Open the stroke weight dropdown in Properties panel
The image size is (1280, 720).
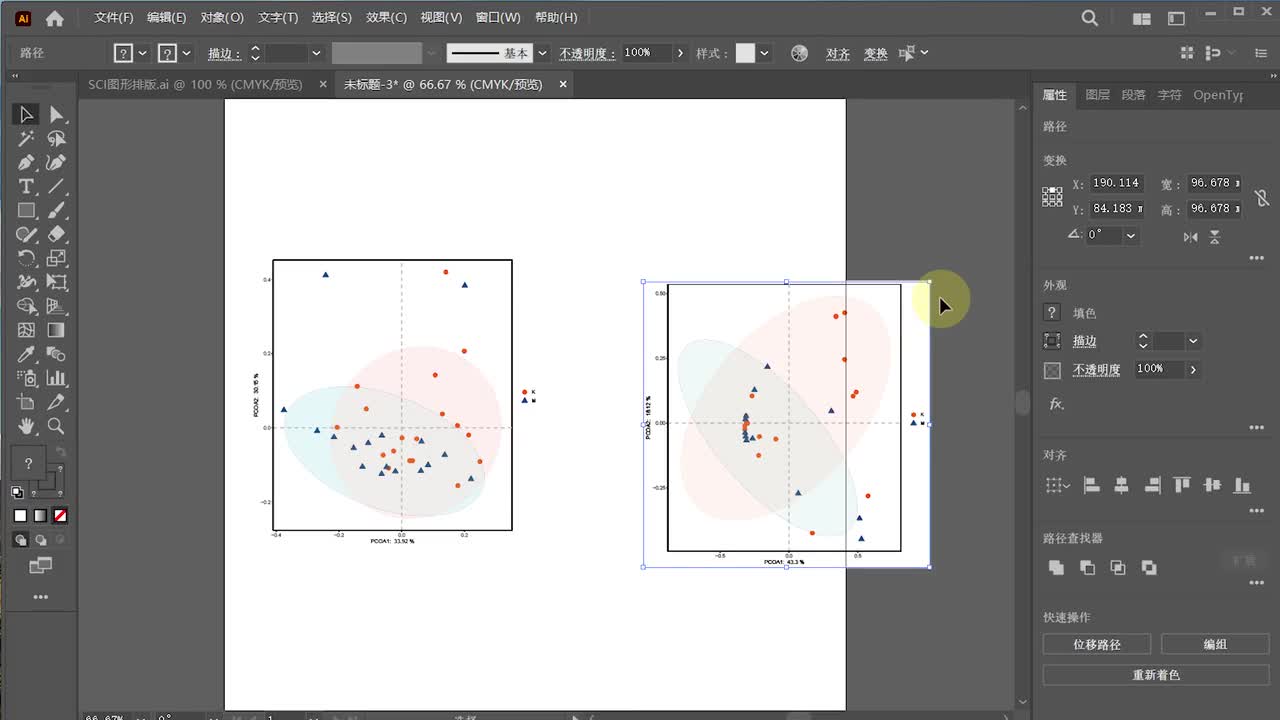(1193, 342)
